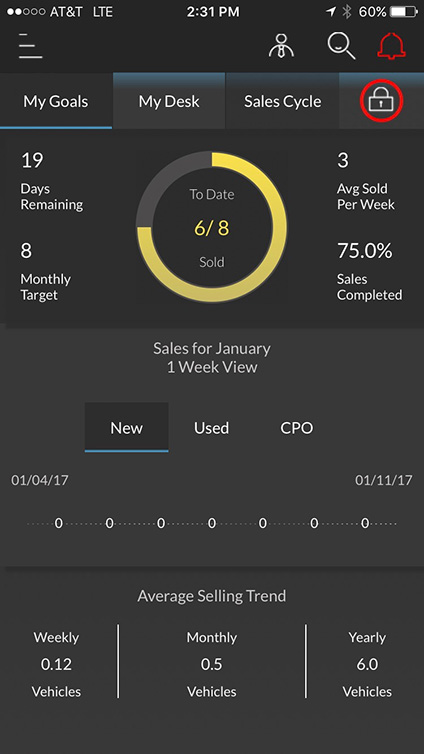The height and width of the screenshot is (754, 424).
Task: Open the hamburger menu icon
Action: click(x=30, y=47)
